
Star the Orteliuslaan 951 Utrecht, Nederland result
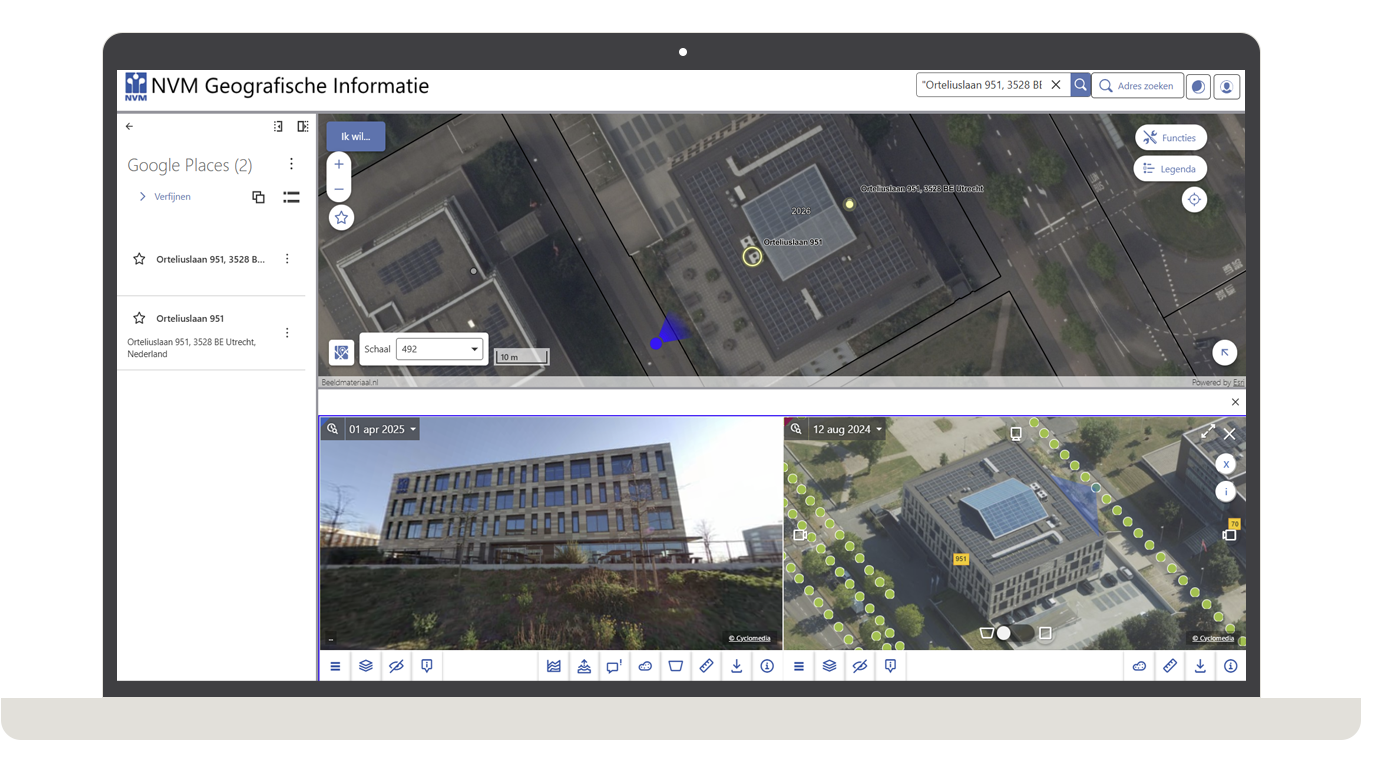[139, 318]
